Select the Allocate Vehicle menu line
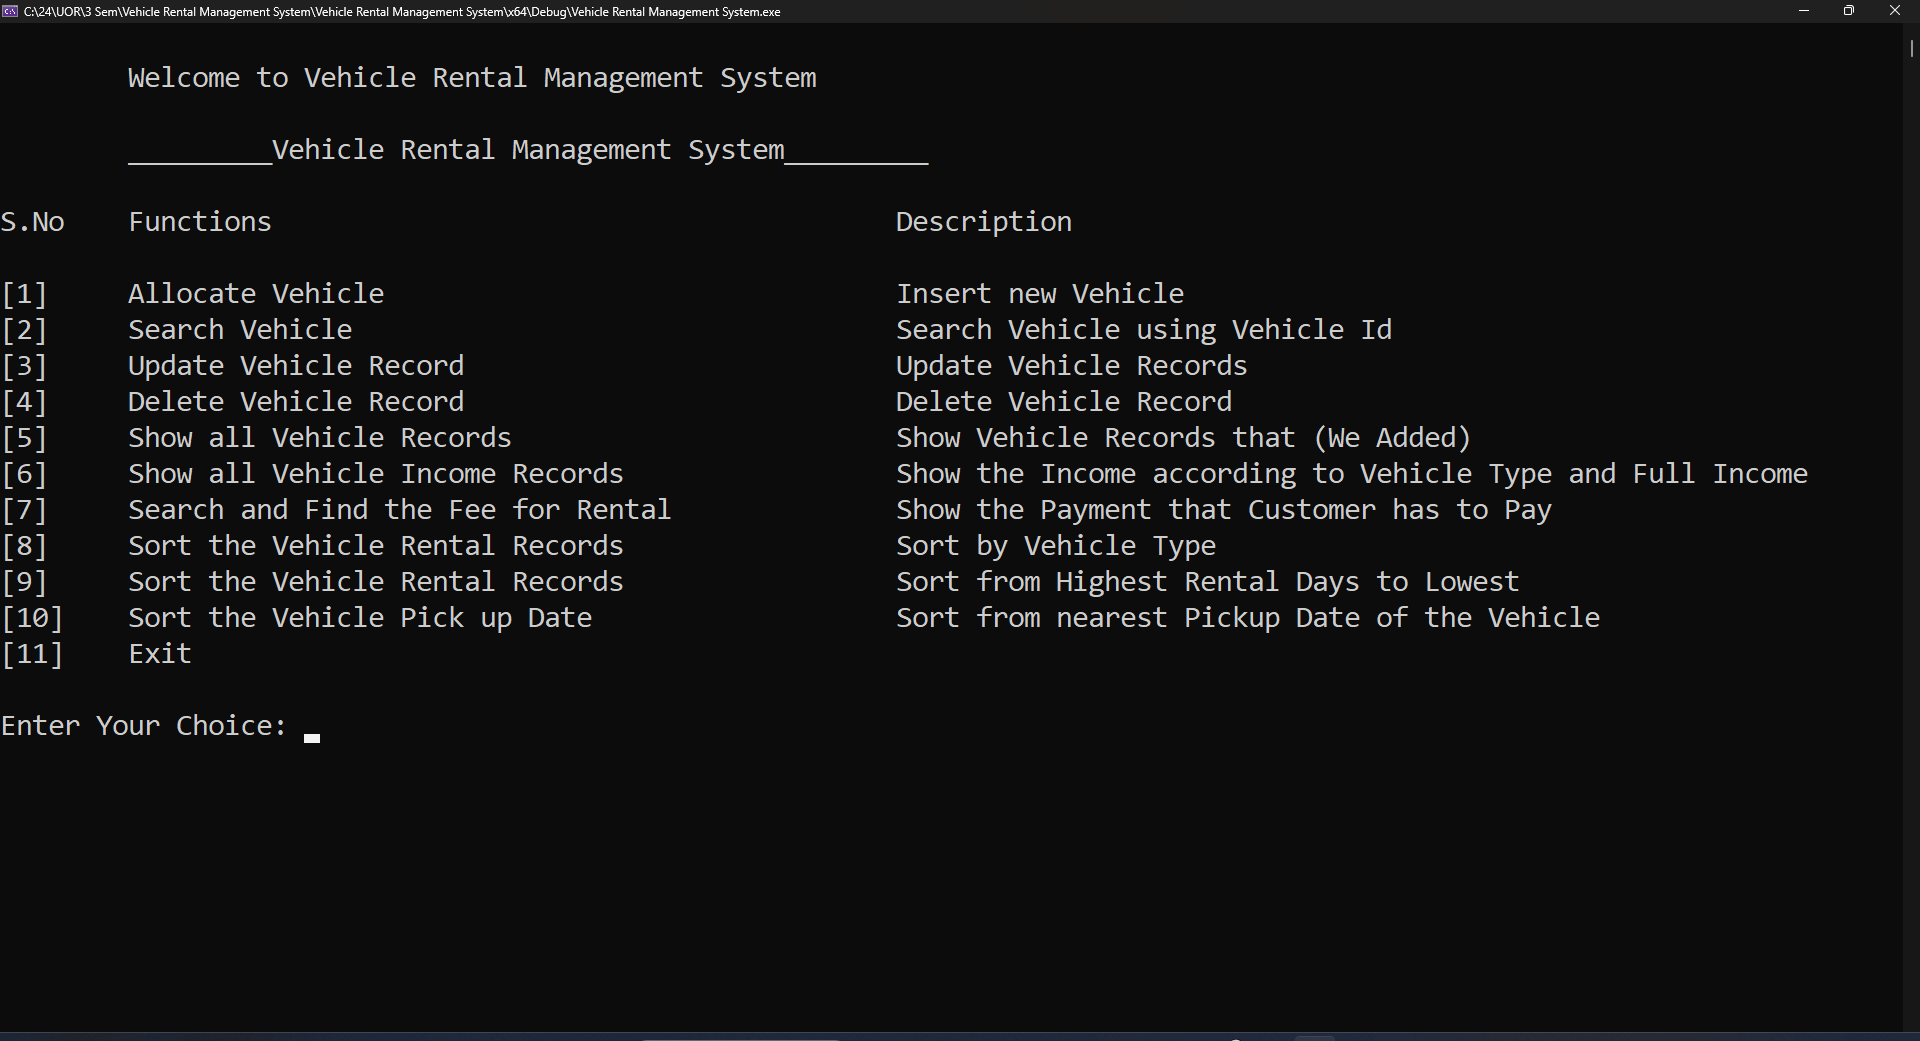The width and height of the screenshot is (1920, 1041). 255,293
